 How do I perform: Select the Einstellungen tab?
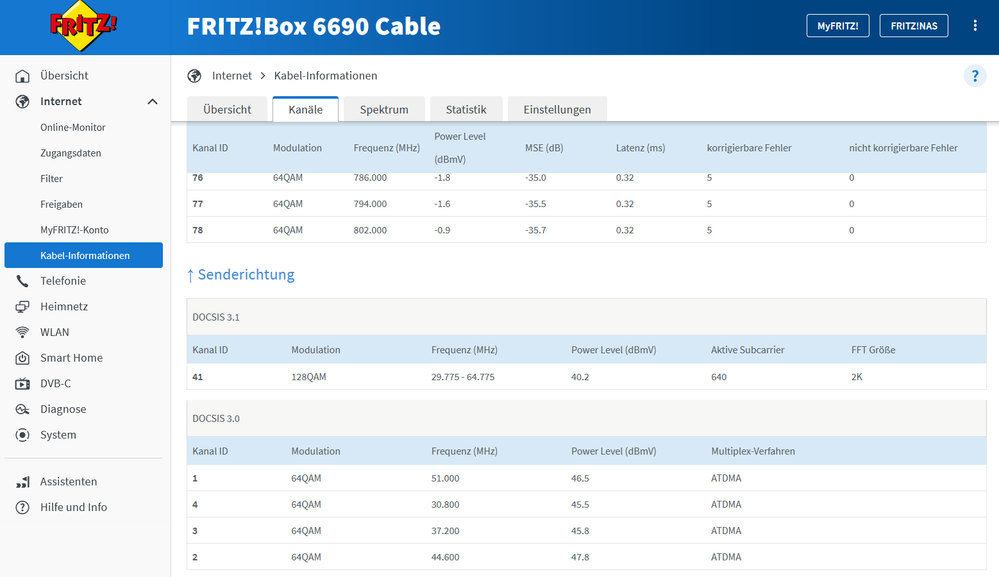tap(557, 108)
